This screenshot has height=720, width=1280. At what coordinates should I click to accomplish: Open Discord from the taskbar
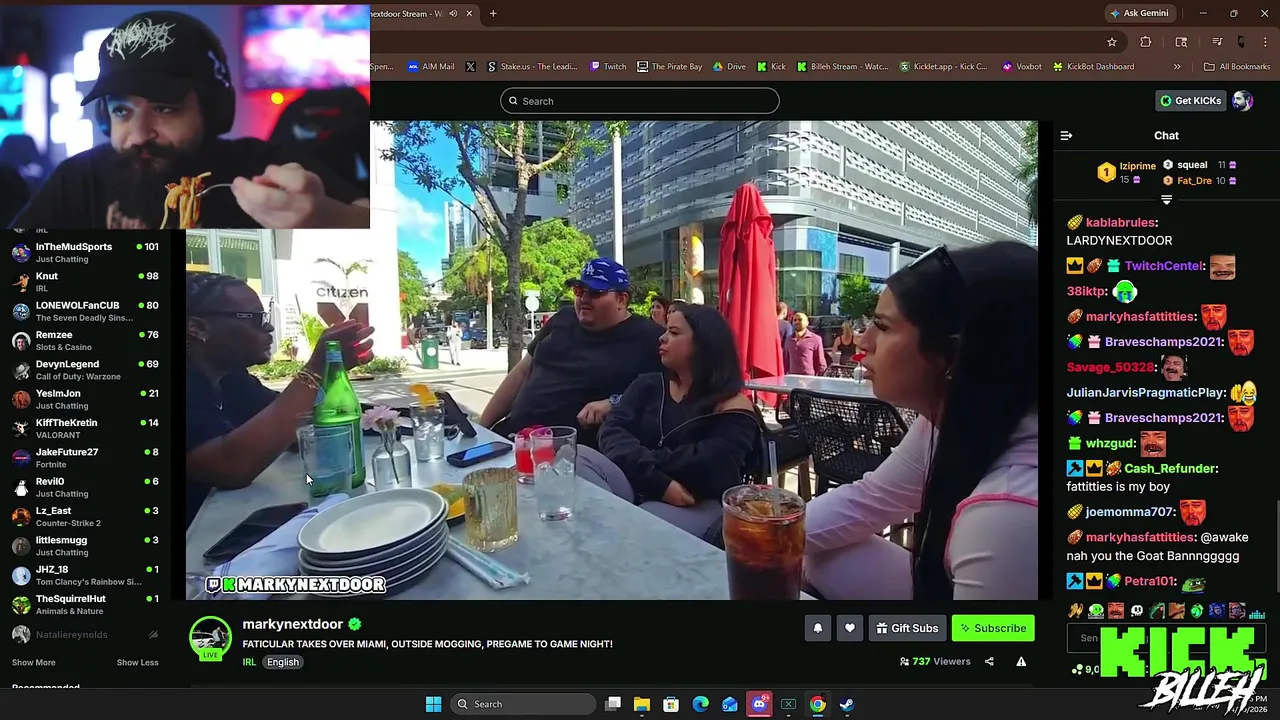[x=759, y=704]
